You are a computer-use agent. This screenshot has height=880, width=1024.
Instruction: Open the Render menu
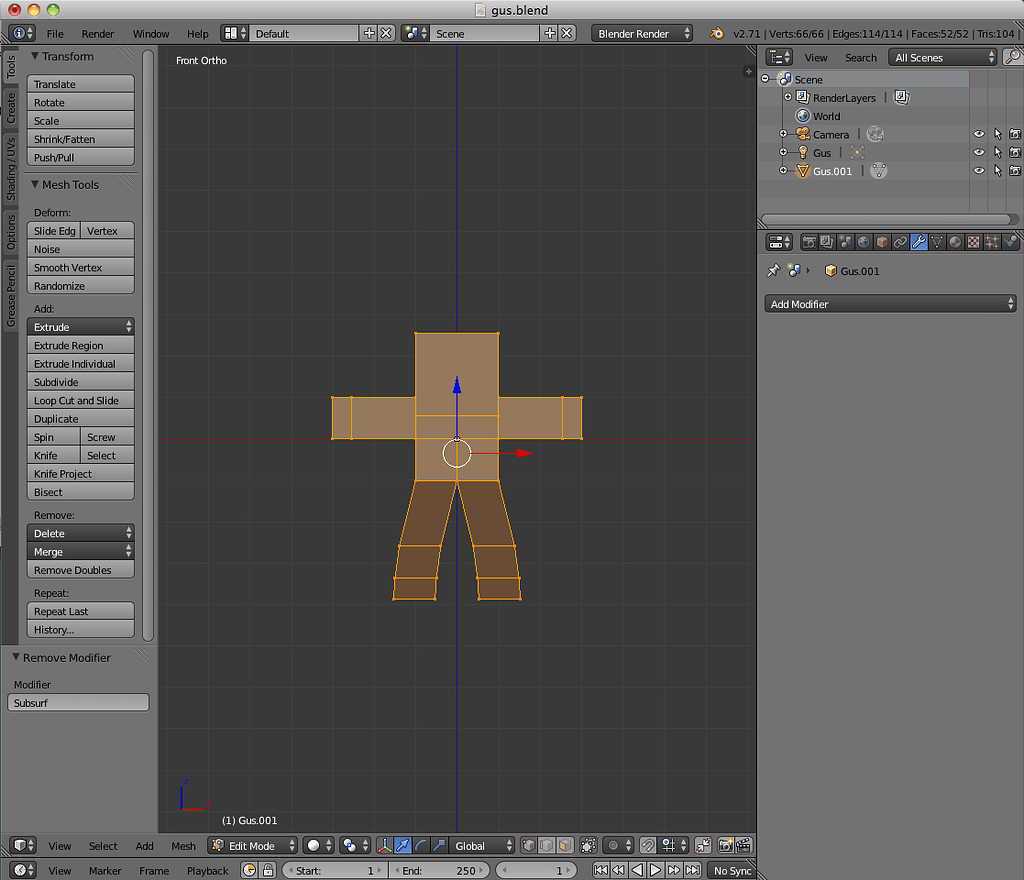pyautogui.click(x=97, y=34)
